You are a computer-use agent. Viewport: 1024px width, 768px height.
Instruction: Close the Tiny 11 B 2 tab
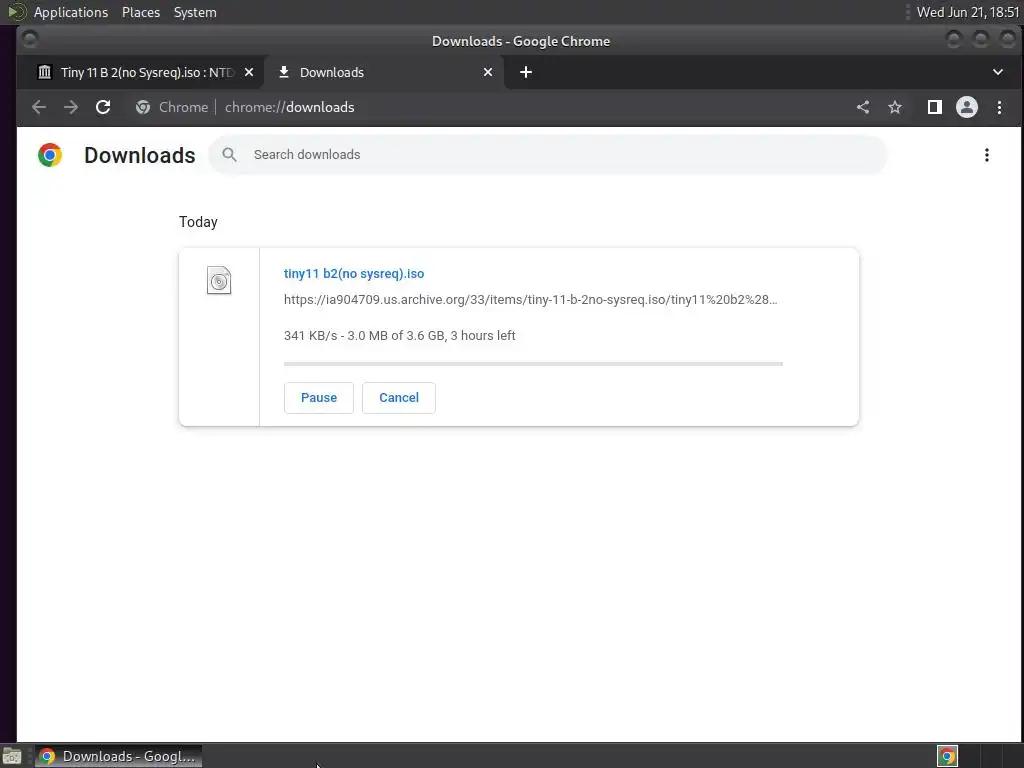click(x=249, y=72)
